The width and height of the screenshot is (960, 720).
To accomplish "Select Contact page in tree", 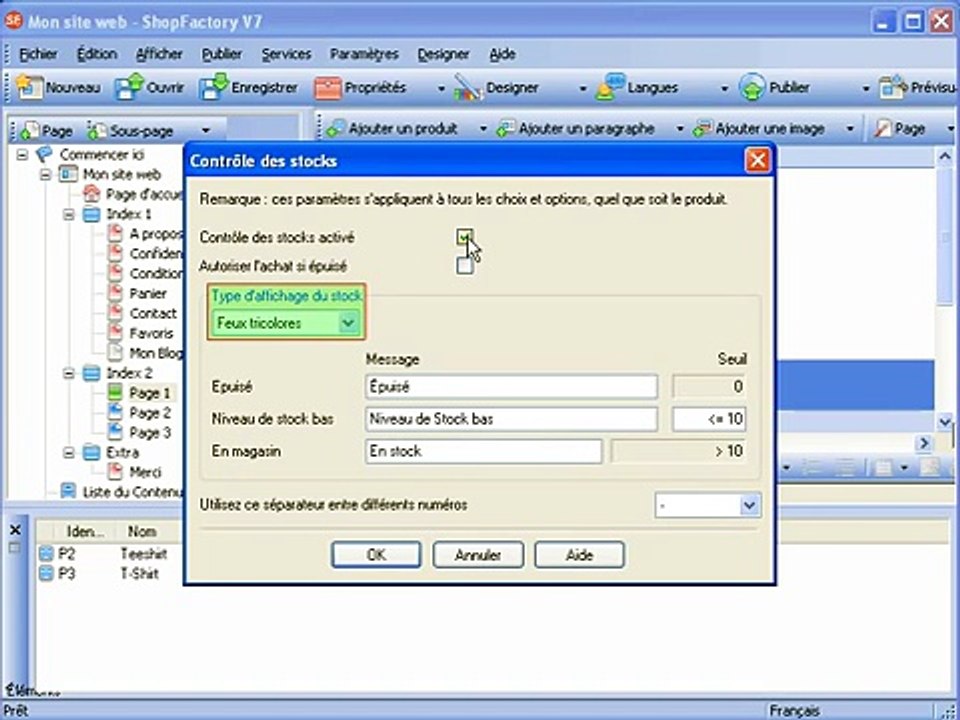I will [152, 313].
